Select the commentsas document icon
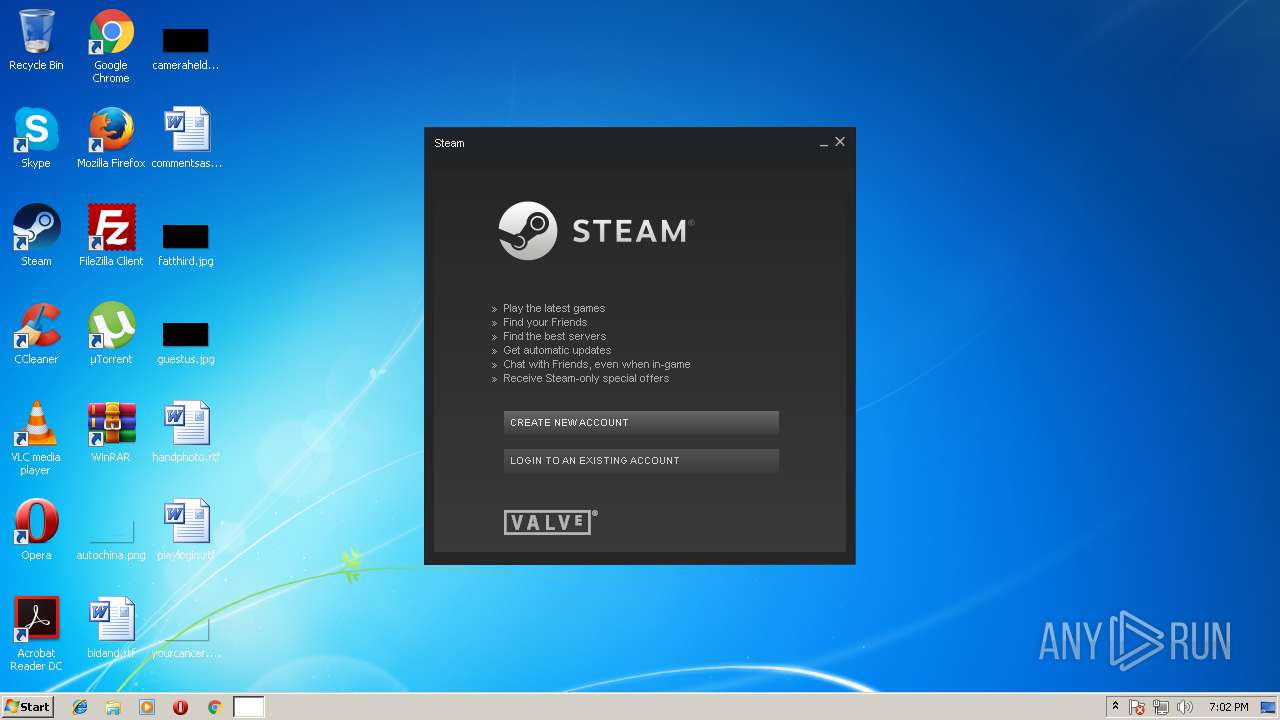The width and height of the screenshot is (1280, 720). (x=186, y=138)
